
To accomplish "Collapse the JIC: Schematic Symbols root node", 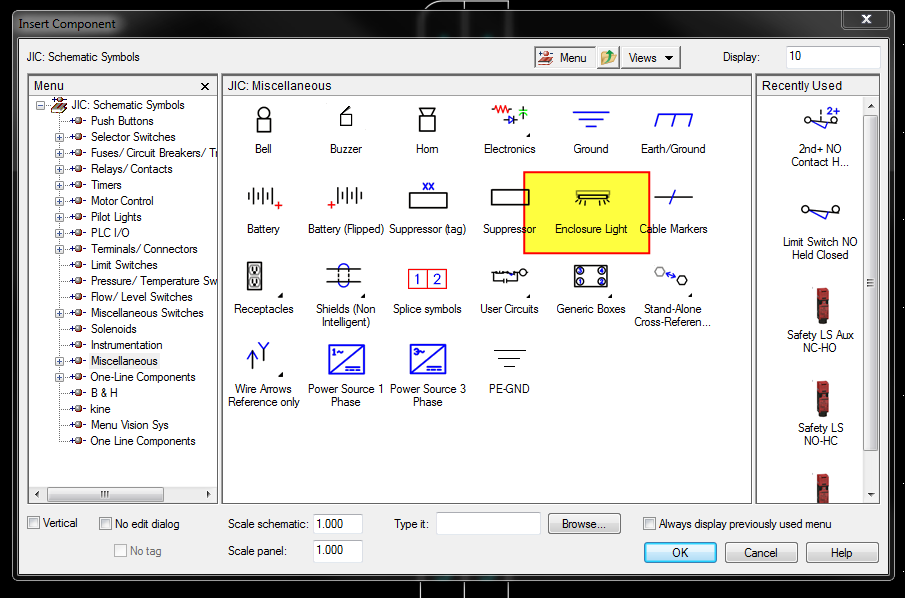I will tap(40, 105).
